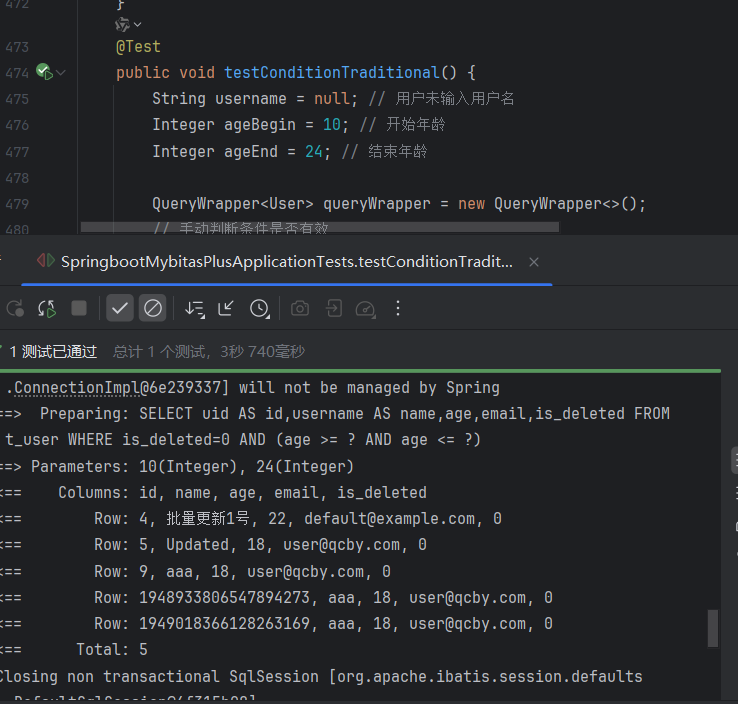The image size is (738, 704).
Task: Toggle Show passed tests checkmark
Action: 120,308
